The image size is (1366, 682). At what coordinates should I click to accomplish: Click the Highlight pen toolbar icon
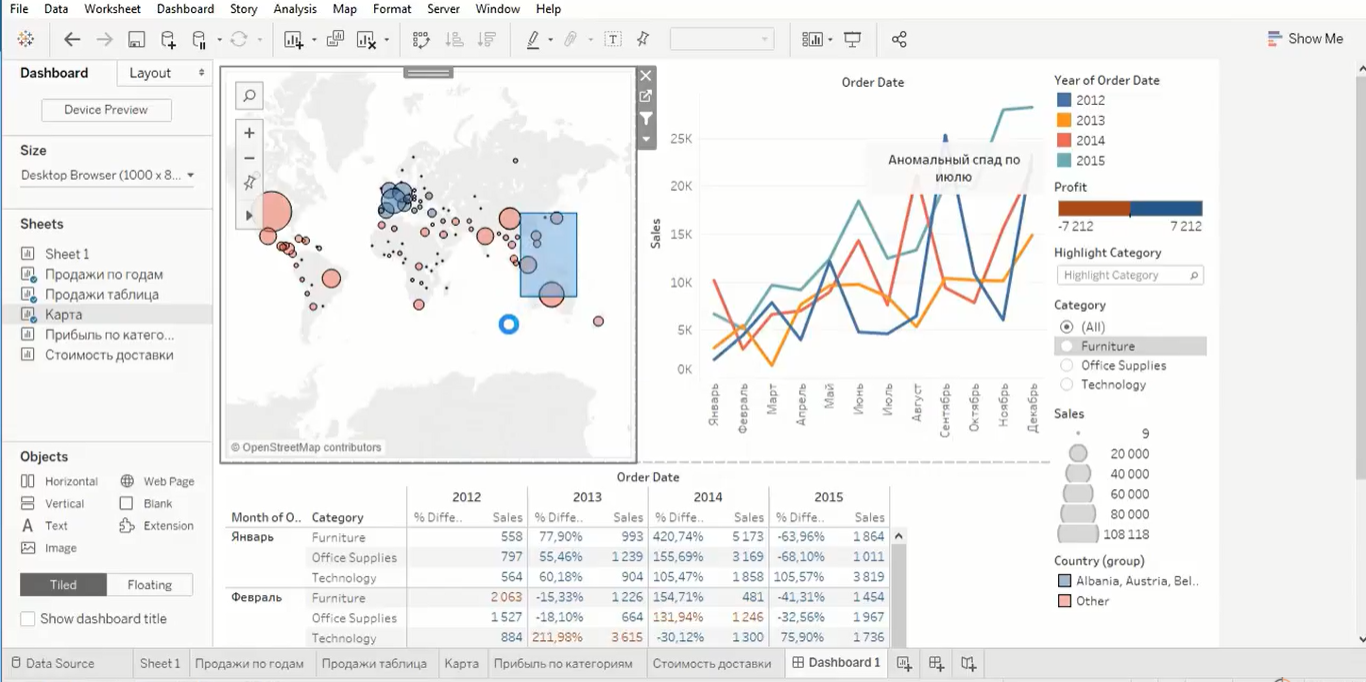point(533,40)
